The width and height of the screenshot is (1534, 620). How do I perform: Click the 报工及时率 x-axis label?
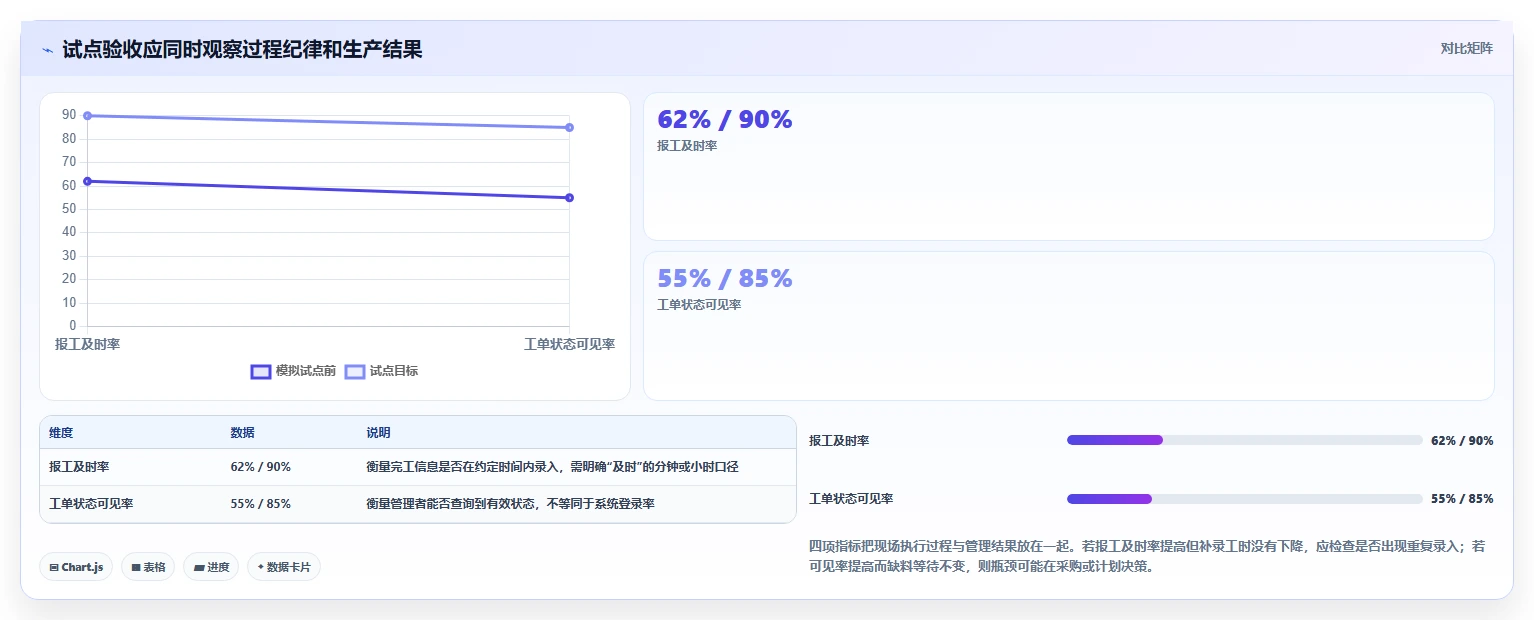[87, 344]
